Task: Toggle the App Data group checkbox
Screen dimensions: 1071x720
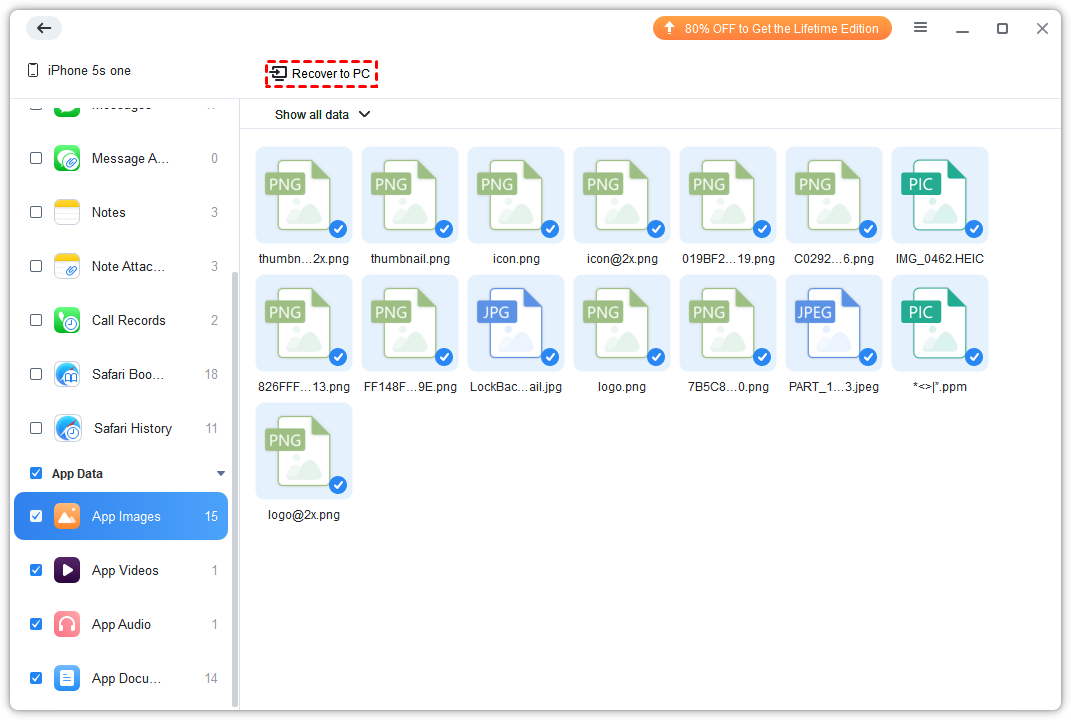Action: point(36,473)
